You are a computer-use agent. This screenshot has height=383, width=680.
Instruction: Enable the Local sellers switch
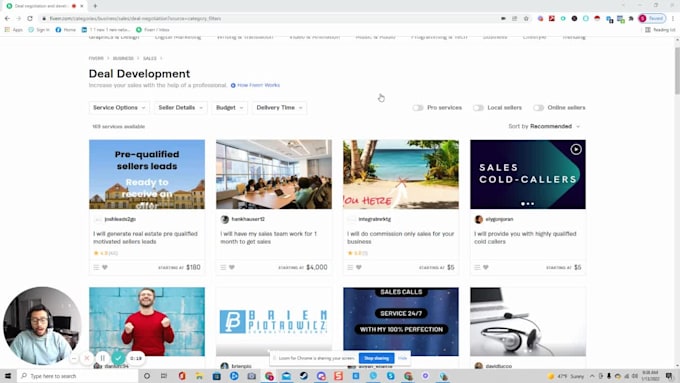(x=478, y=108)
